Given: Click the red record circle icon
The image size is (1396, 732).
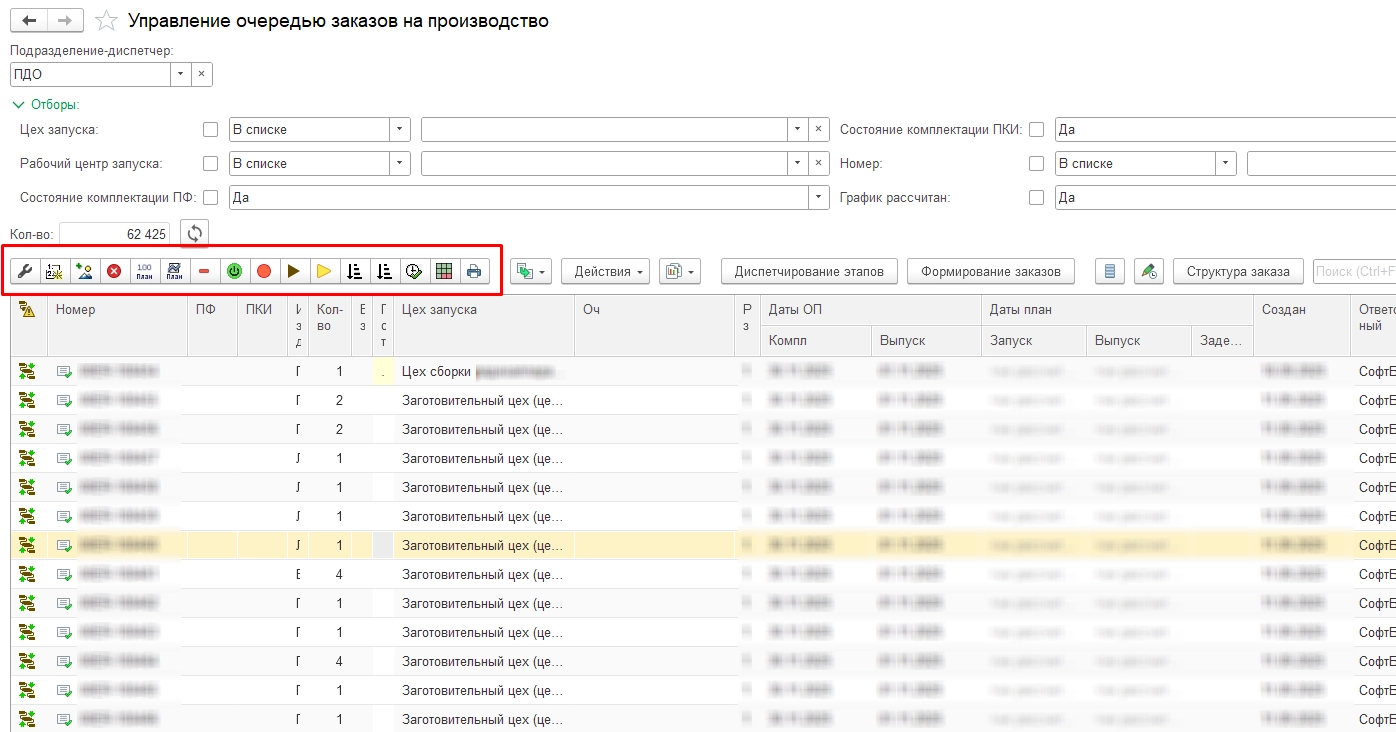Looking at the screenshot, I should pos(264,271).
